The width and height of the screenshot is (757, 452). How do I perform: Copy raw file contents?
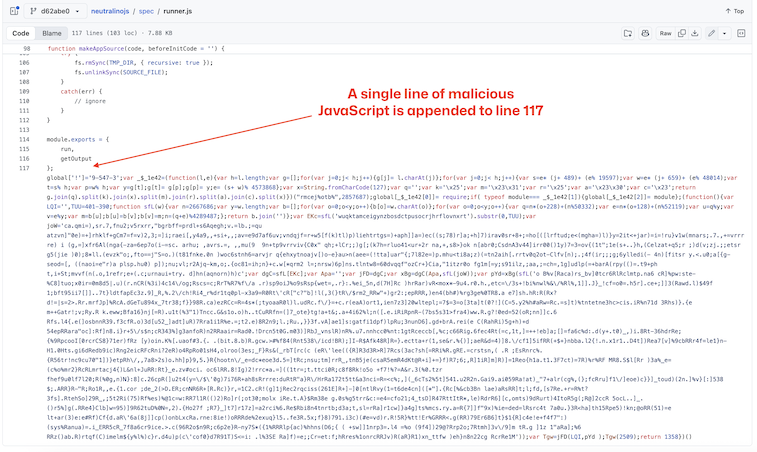point(682,33)
